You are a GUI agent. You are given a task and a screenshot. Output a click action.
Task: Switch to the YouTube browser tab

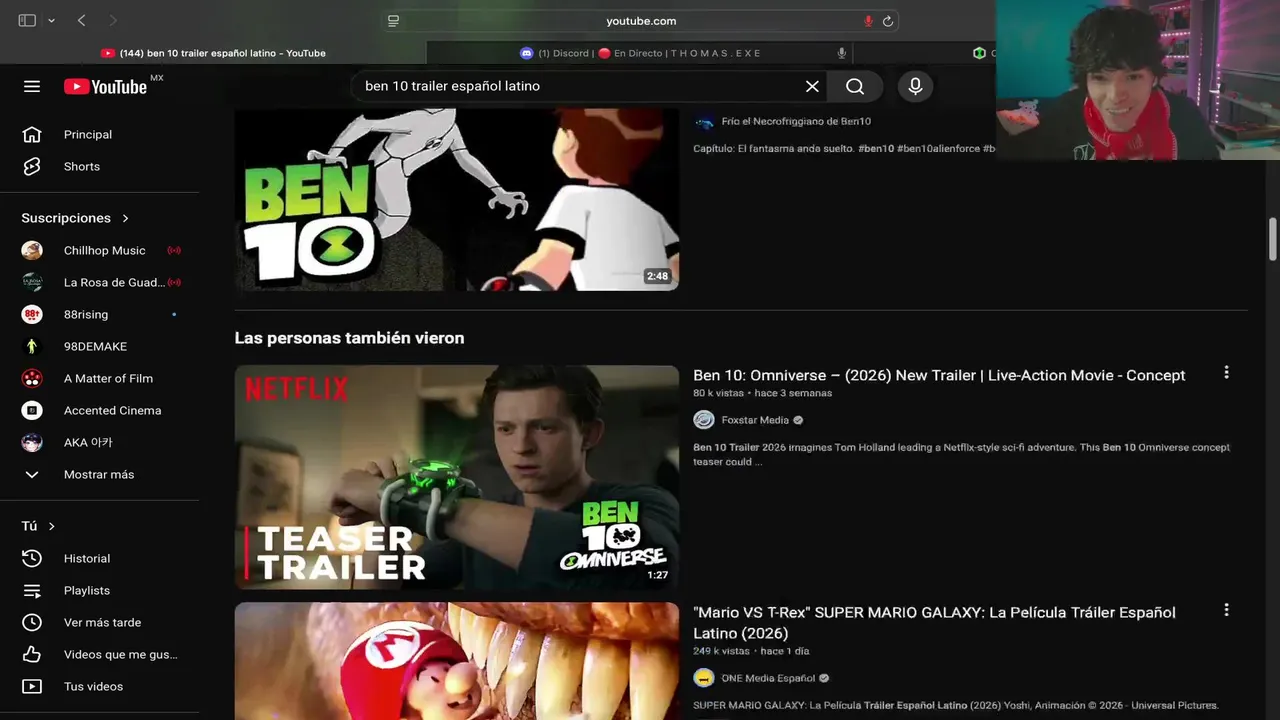tap(214, 53)
